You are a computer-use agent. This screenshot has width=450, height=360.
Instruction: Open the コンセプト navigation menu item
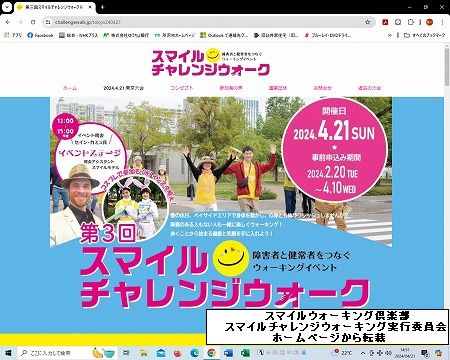point(182,88)
